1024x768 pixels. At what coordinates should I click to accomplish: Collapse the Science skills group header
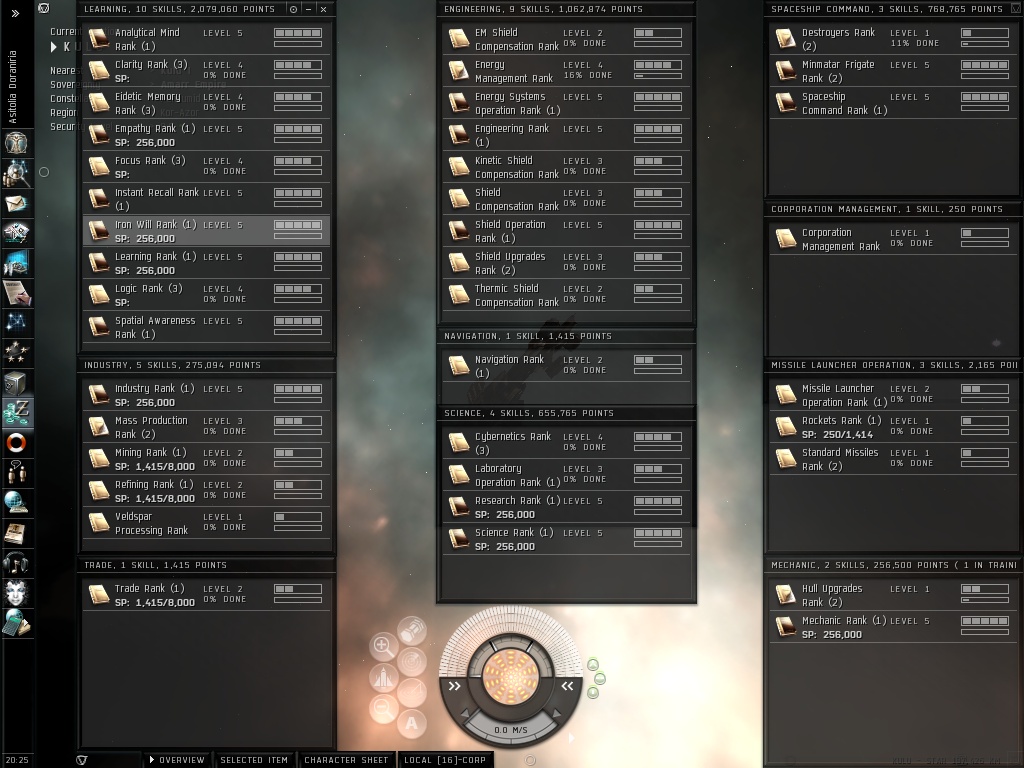566,413
